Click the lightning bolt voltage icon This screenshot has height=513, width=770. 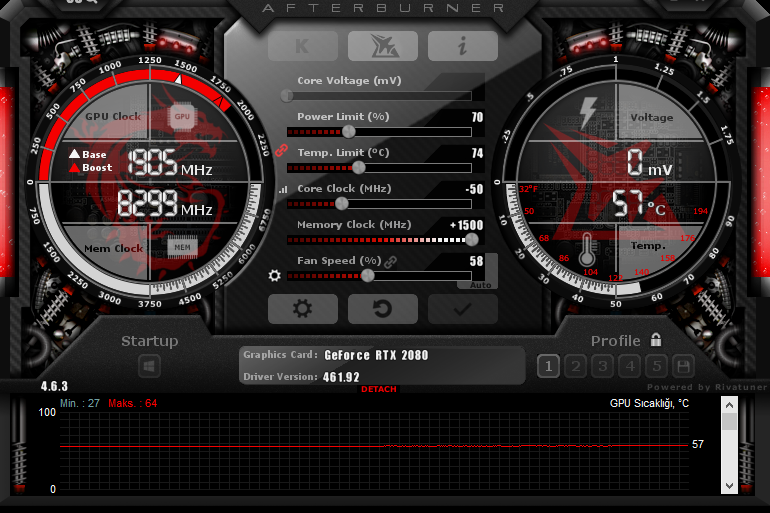(x=588, y=112)
